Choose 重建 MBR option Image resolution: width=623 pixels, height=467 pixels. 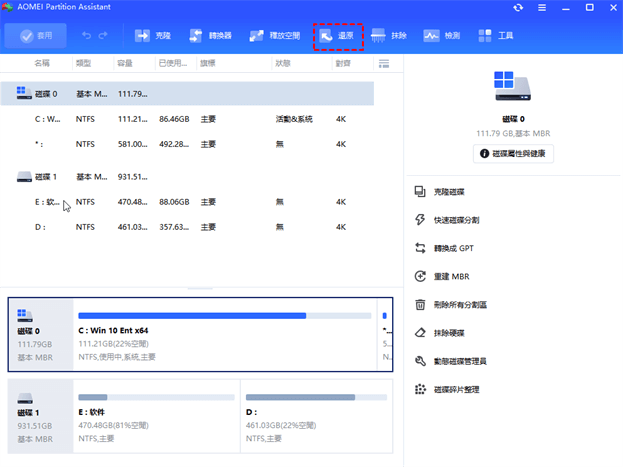pos(442,277)
